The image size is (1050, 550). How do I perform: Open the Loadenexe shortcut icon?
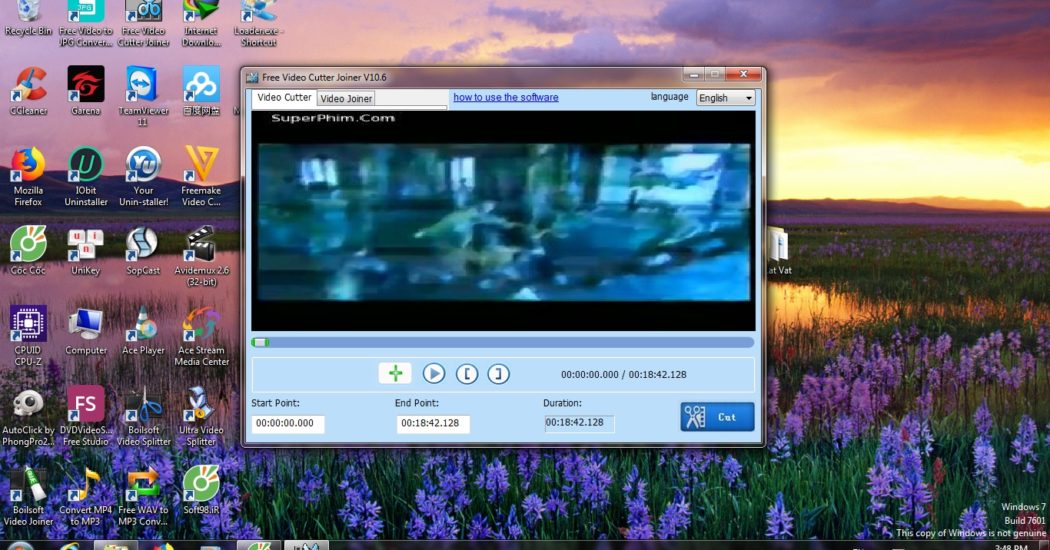(x=258, y=23)
